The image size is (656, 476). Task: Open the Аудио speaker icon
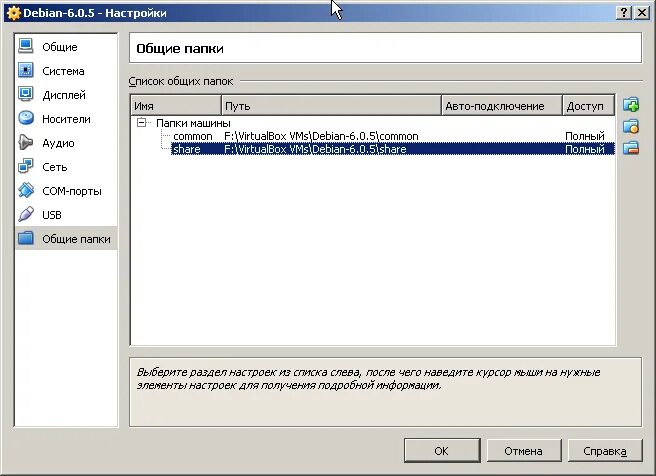click(x=26, y=142)
